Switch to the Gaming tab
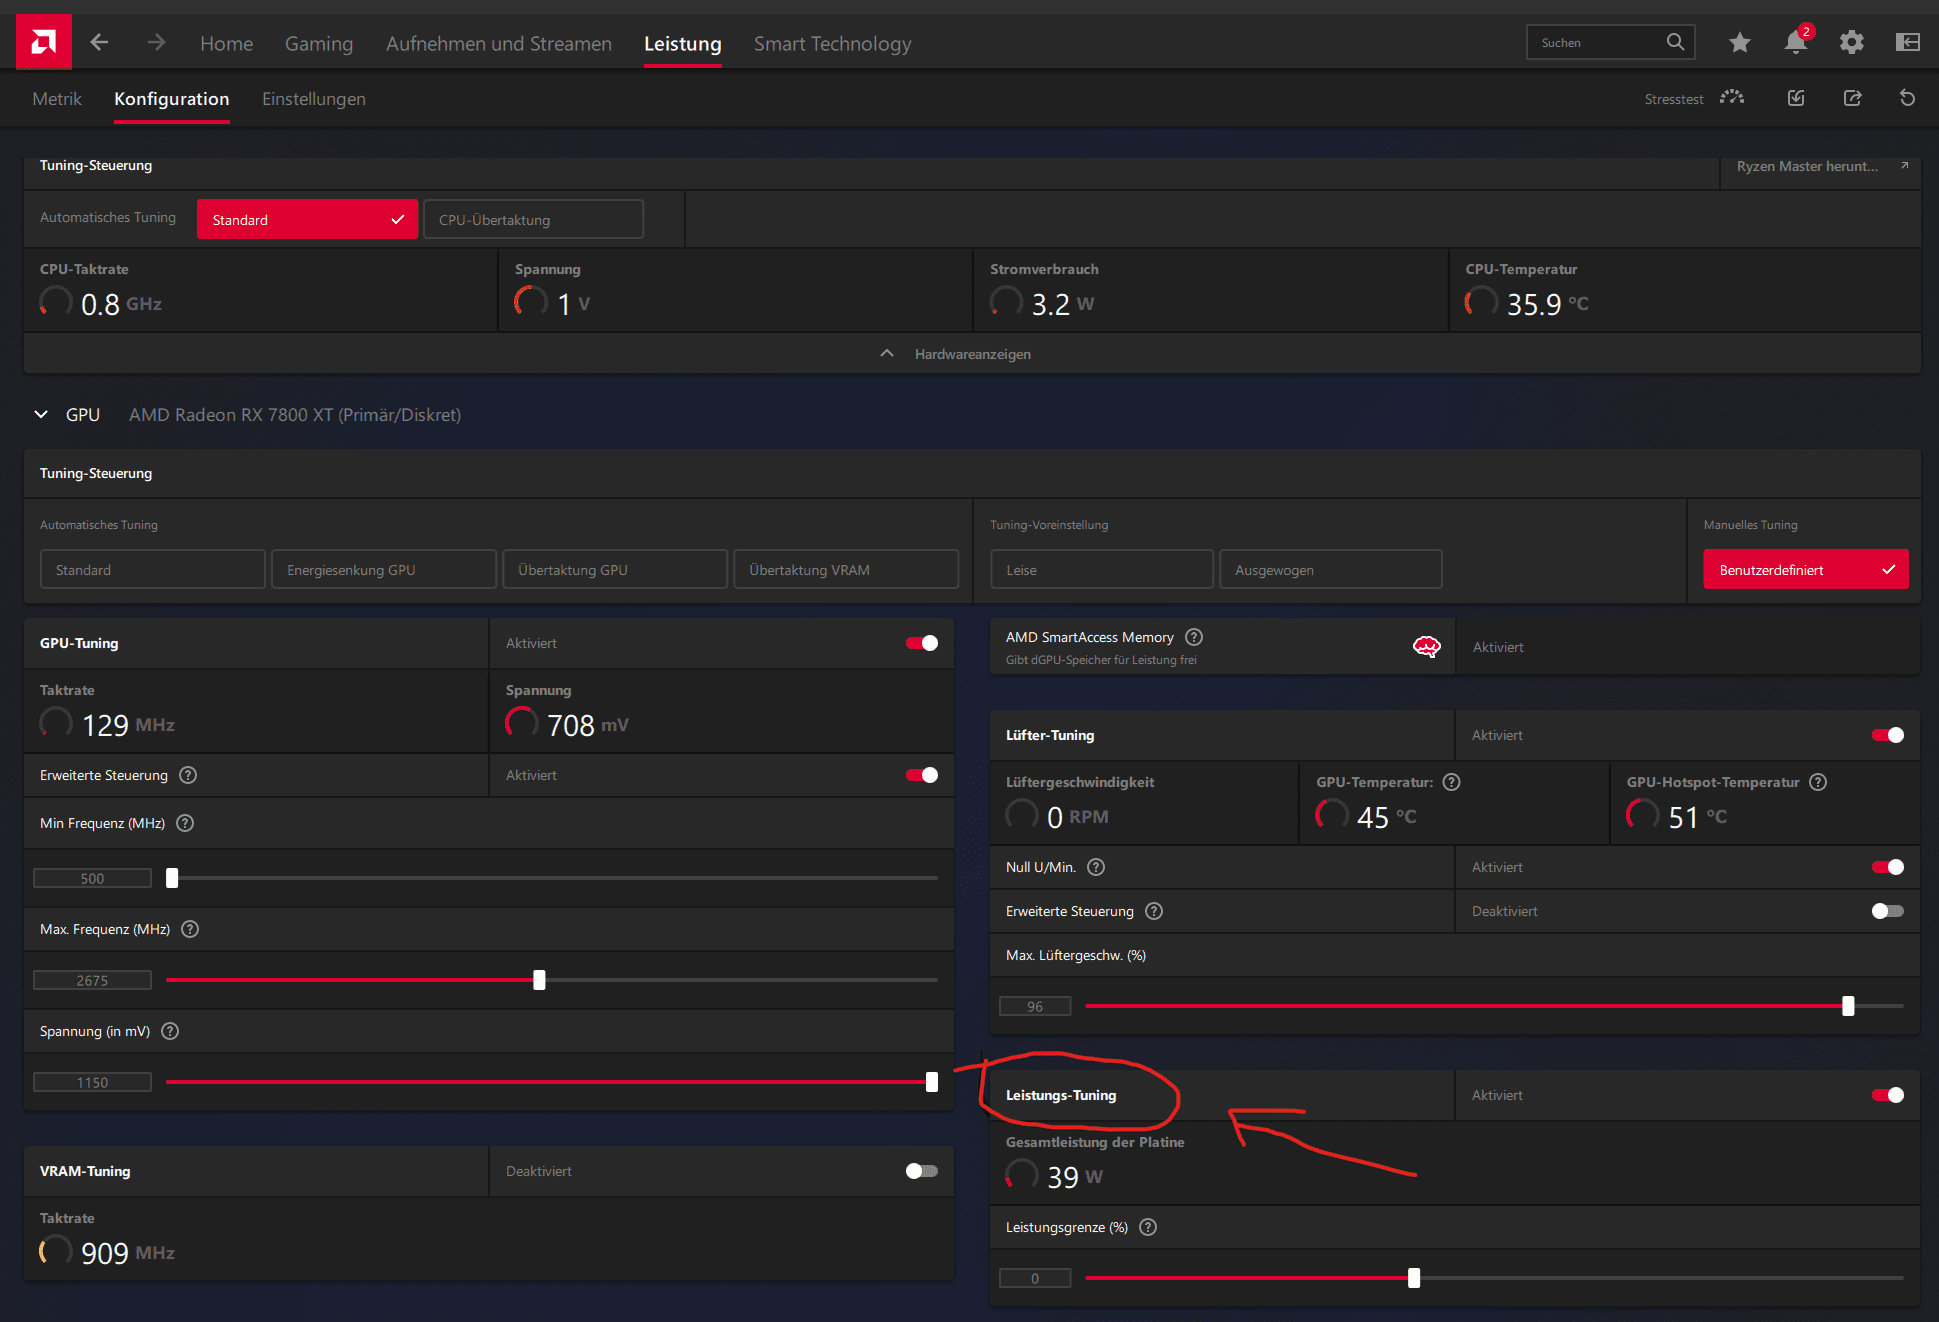The height and width of the screenshot is (1322, 1939). (318, 44)
